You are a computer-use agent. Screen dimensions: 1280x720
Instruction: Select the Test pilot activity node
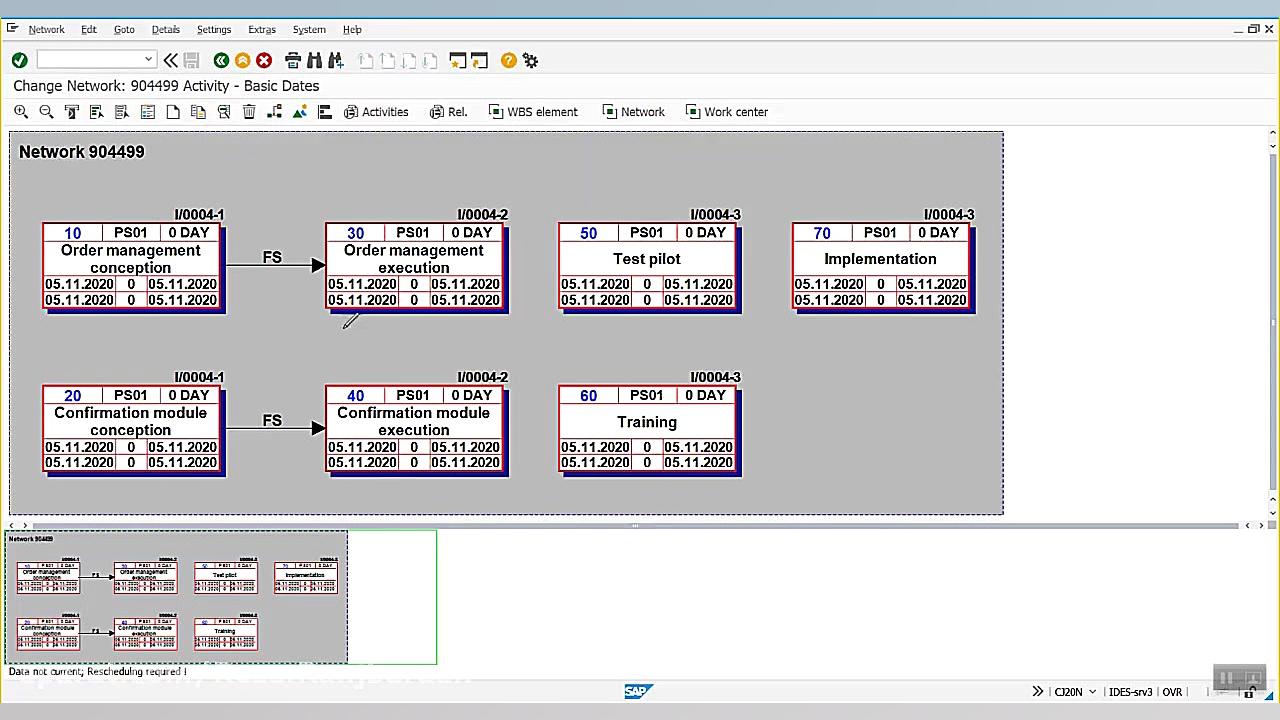(x=647, y=266)
